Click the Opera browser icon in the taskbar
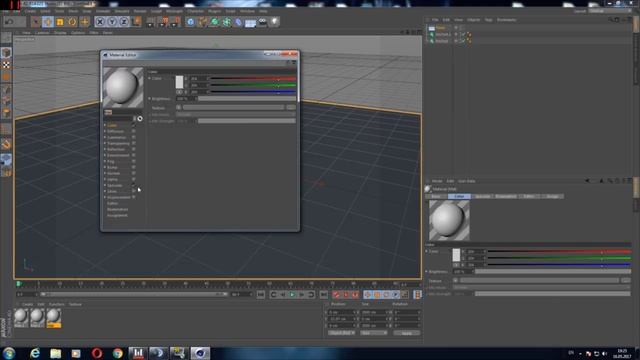The image size is (640, 360). pos(97,353)
